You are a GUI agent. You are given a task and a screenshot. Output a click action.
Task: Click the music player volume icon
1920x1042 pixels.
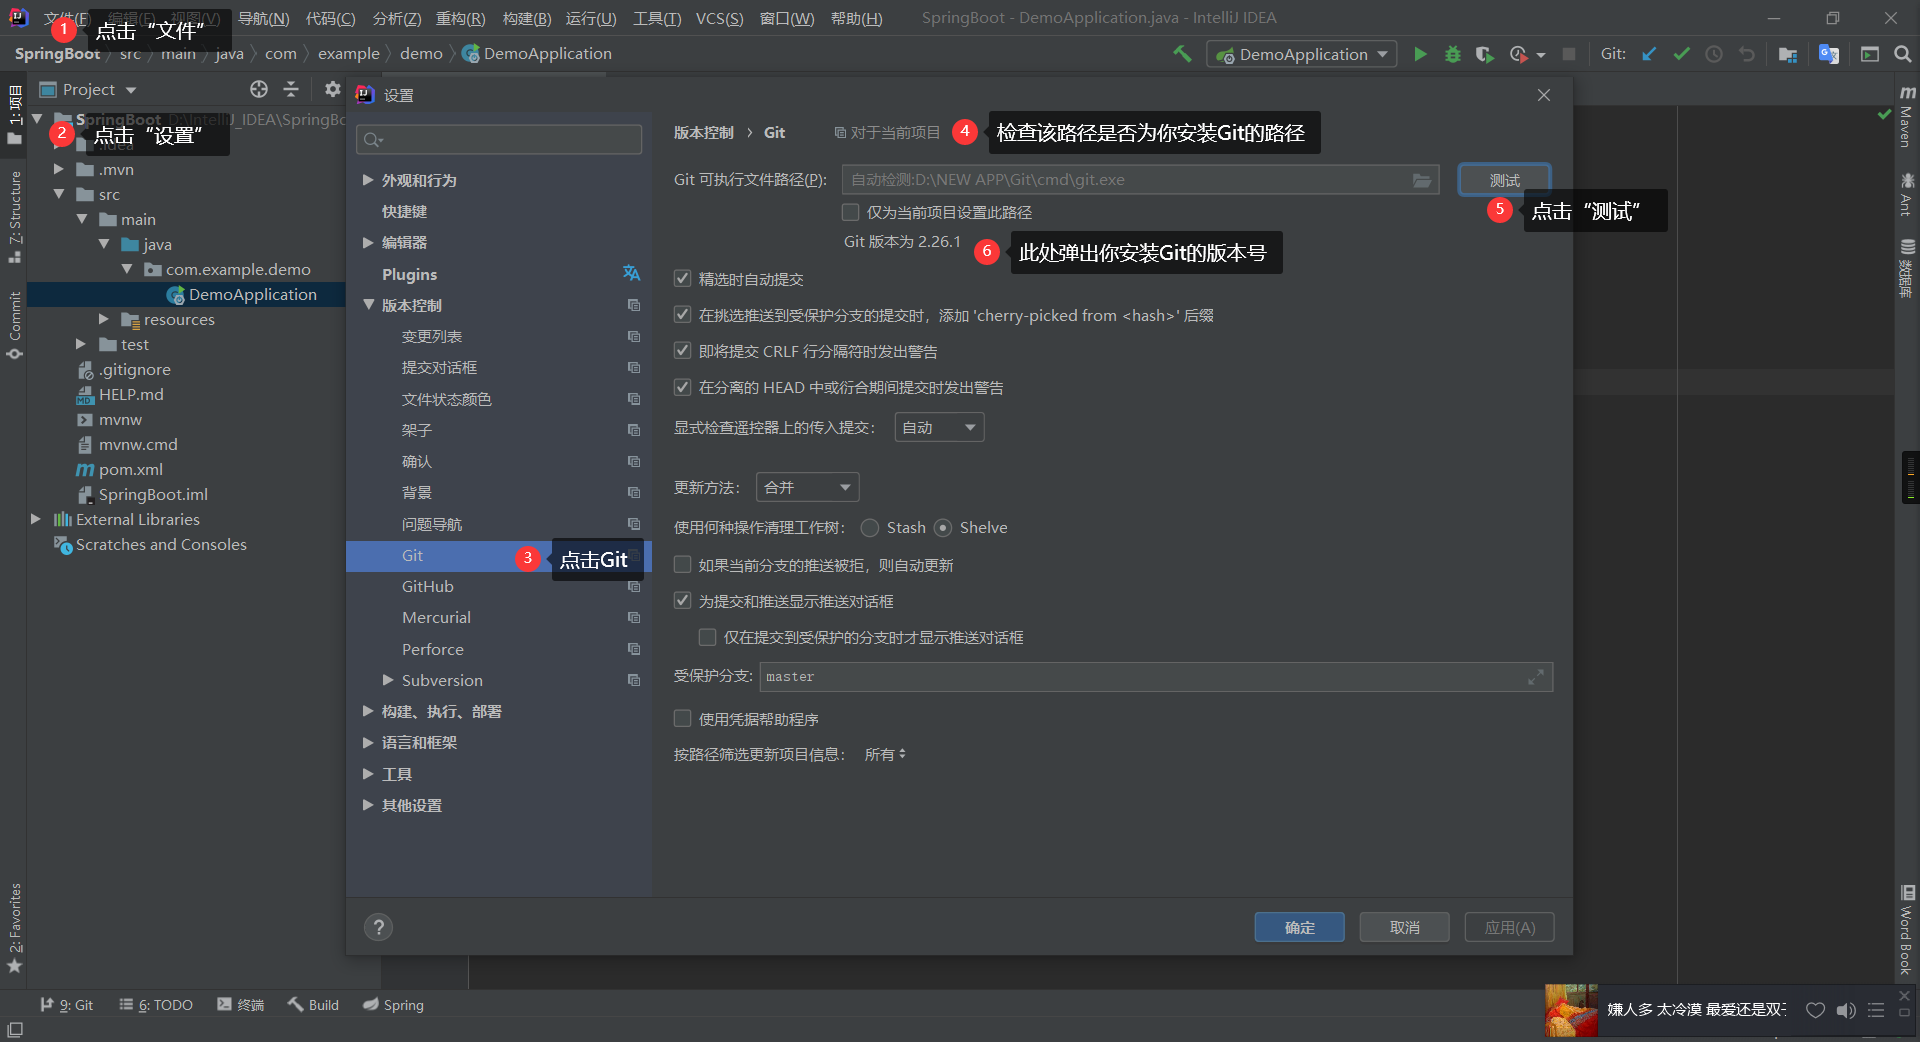1846,1010
